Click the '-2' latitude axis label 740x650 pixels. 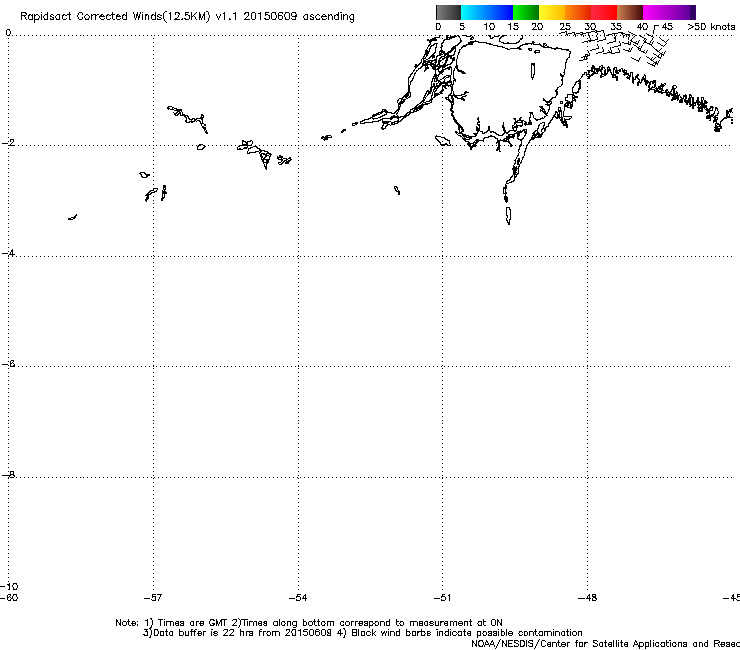(8, 143)
